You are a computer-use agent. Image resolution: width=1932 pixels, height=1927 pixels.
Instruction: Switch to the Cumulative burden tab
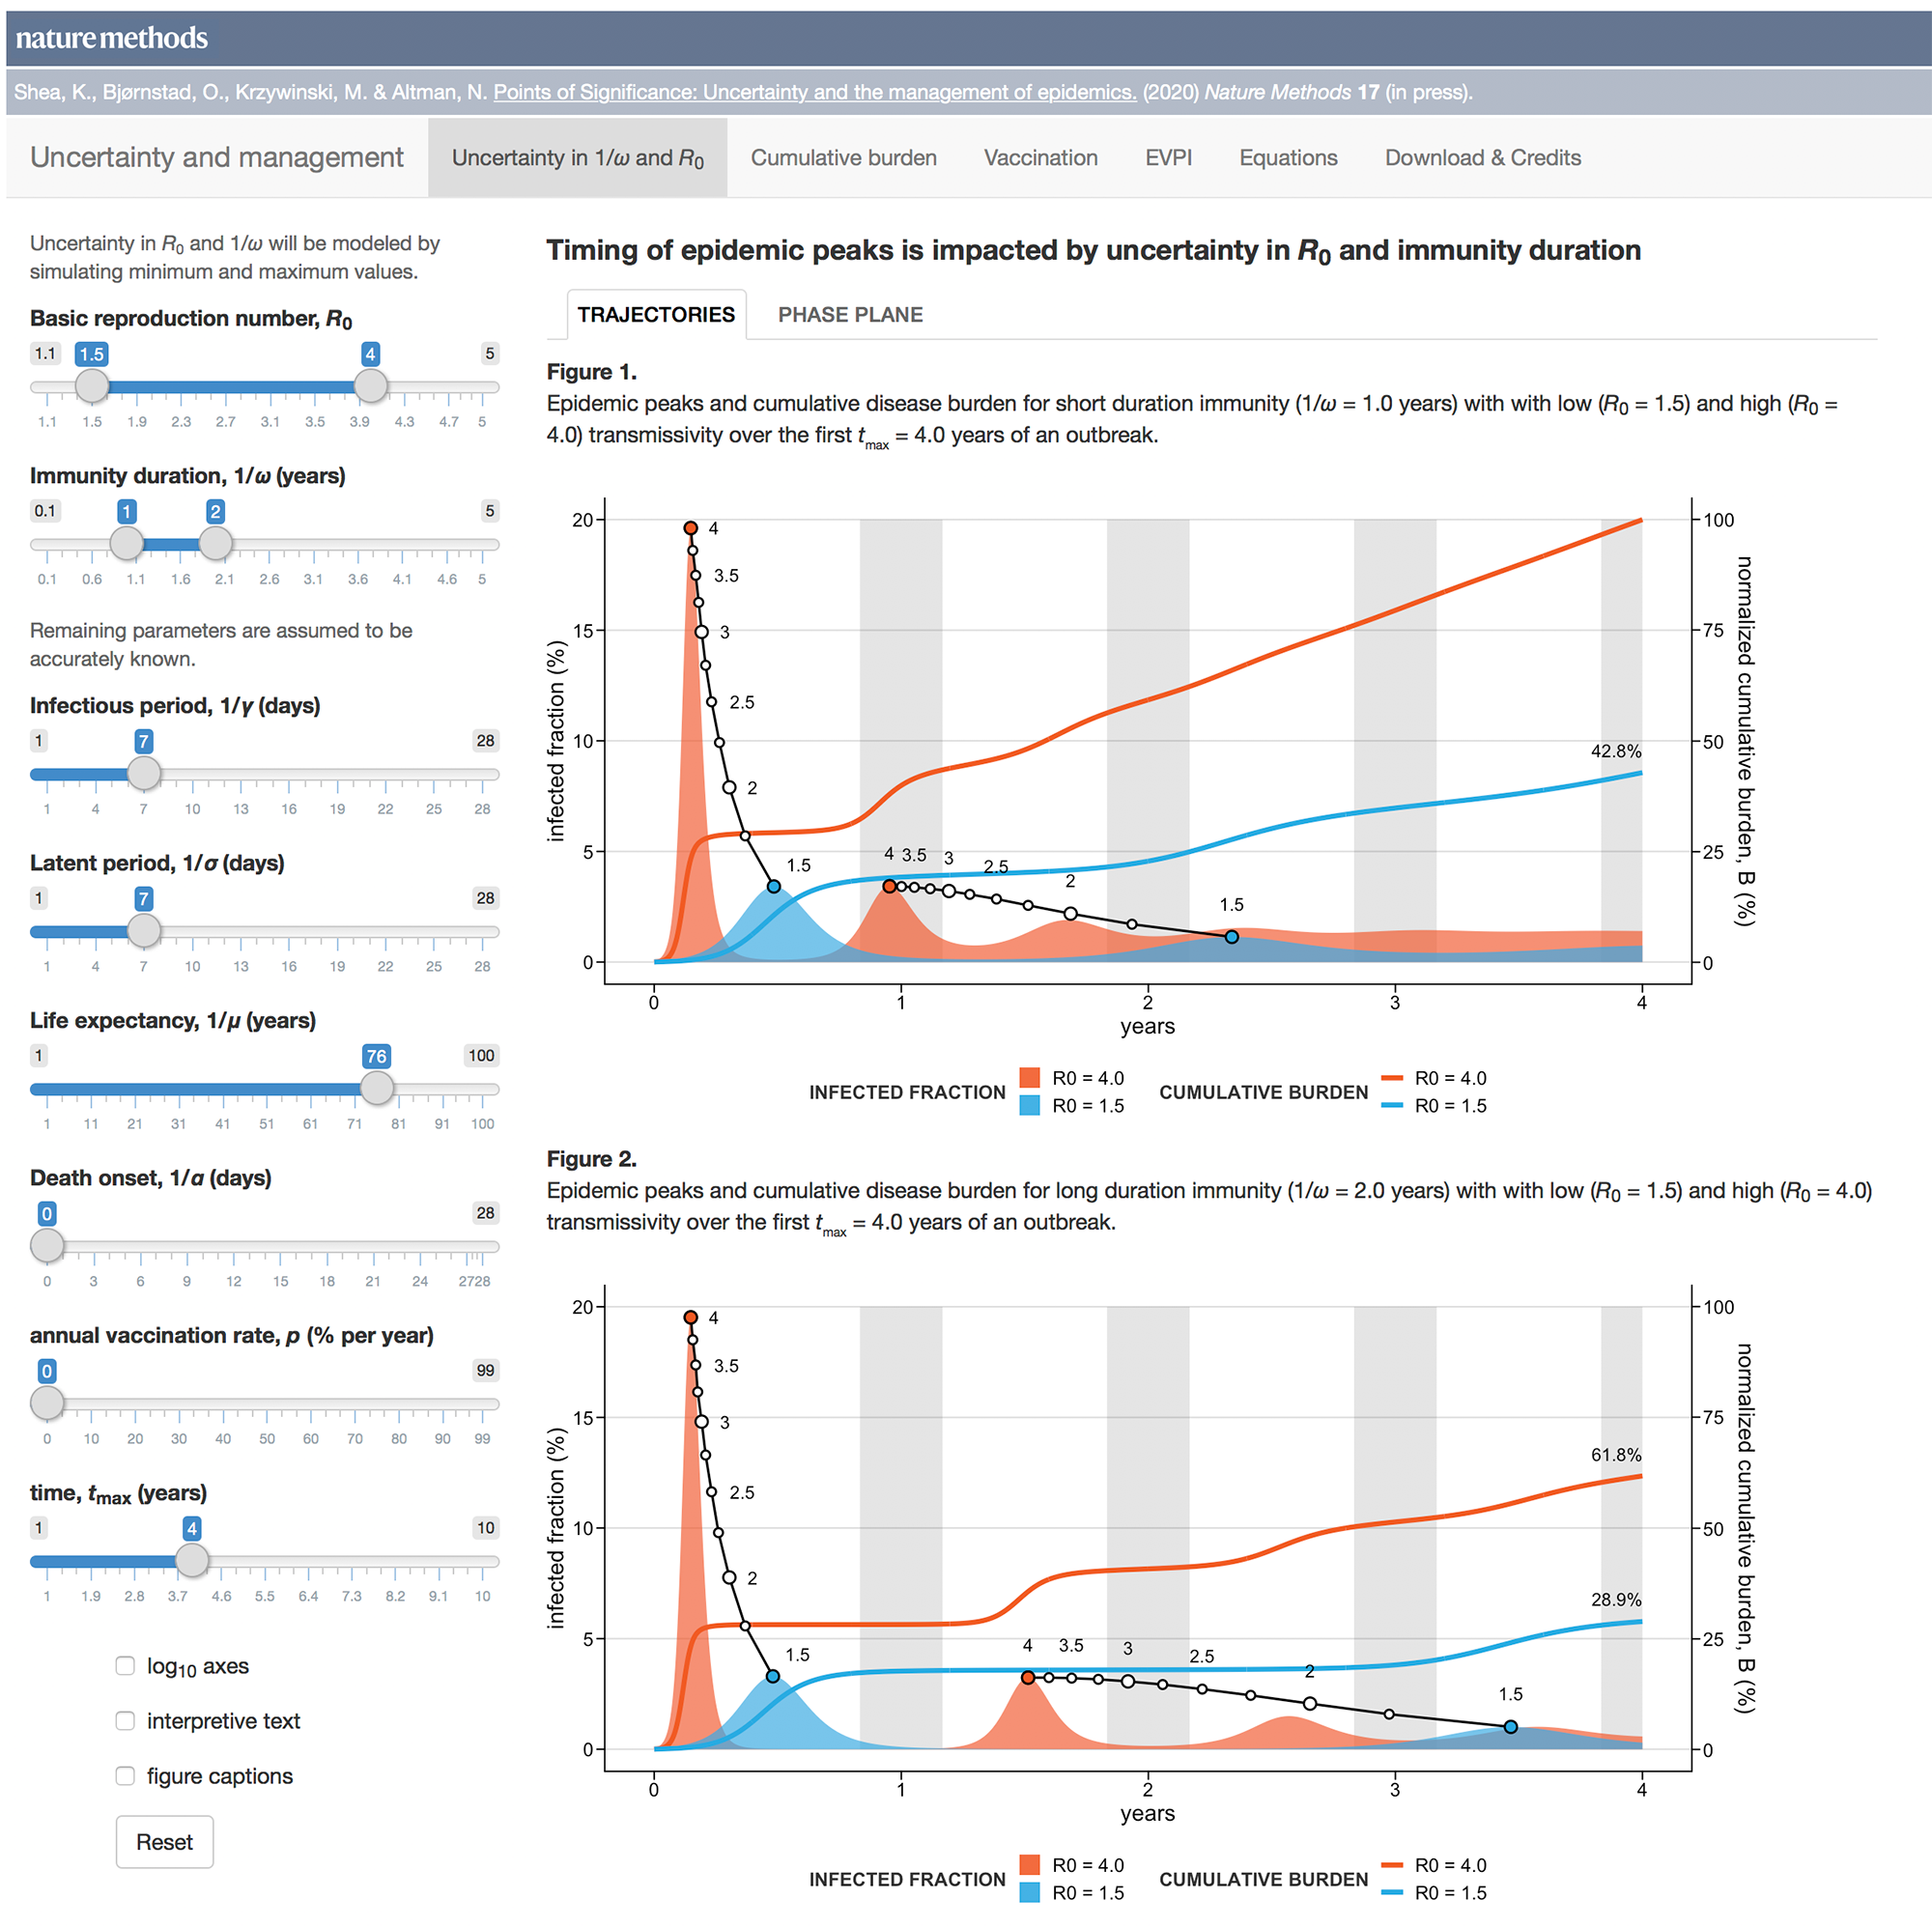tap(843, 158)
